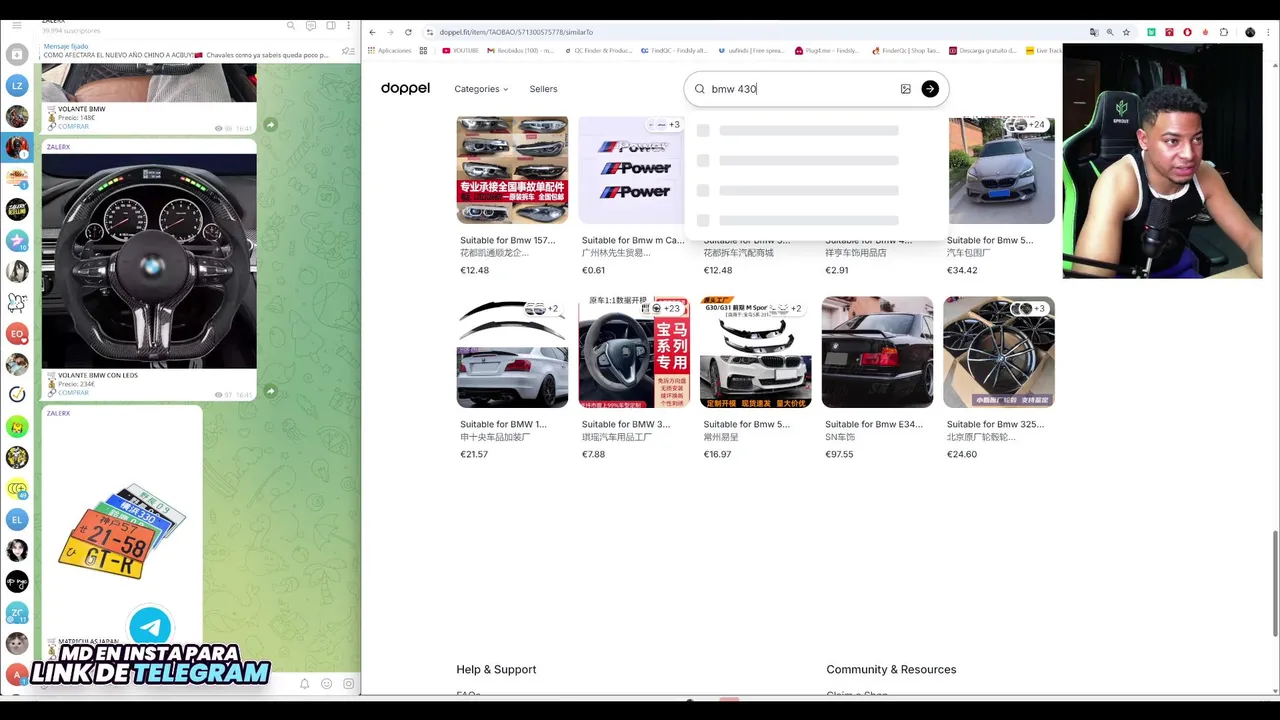This screenshot has width=1280, height=720.
Task: Click the €21.57 price text
Action: click(474, 454)
